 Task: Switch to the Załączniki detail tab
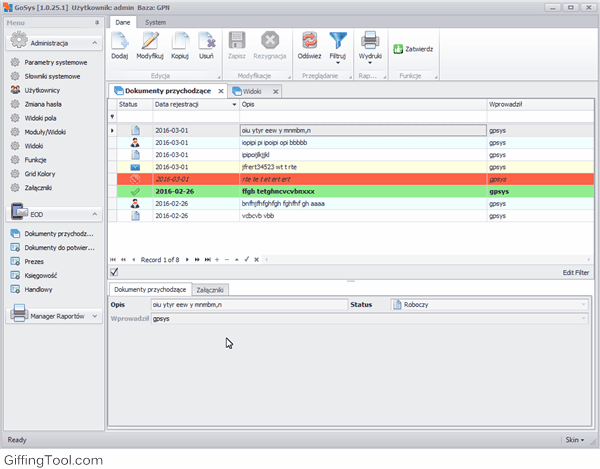pos(209,289)
